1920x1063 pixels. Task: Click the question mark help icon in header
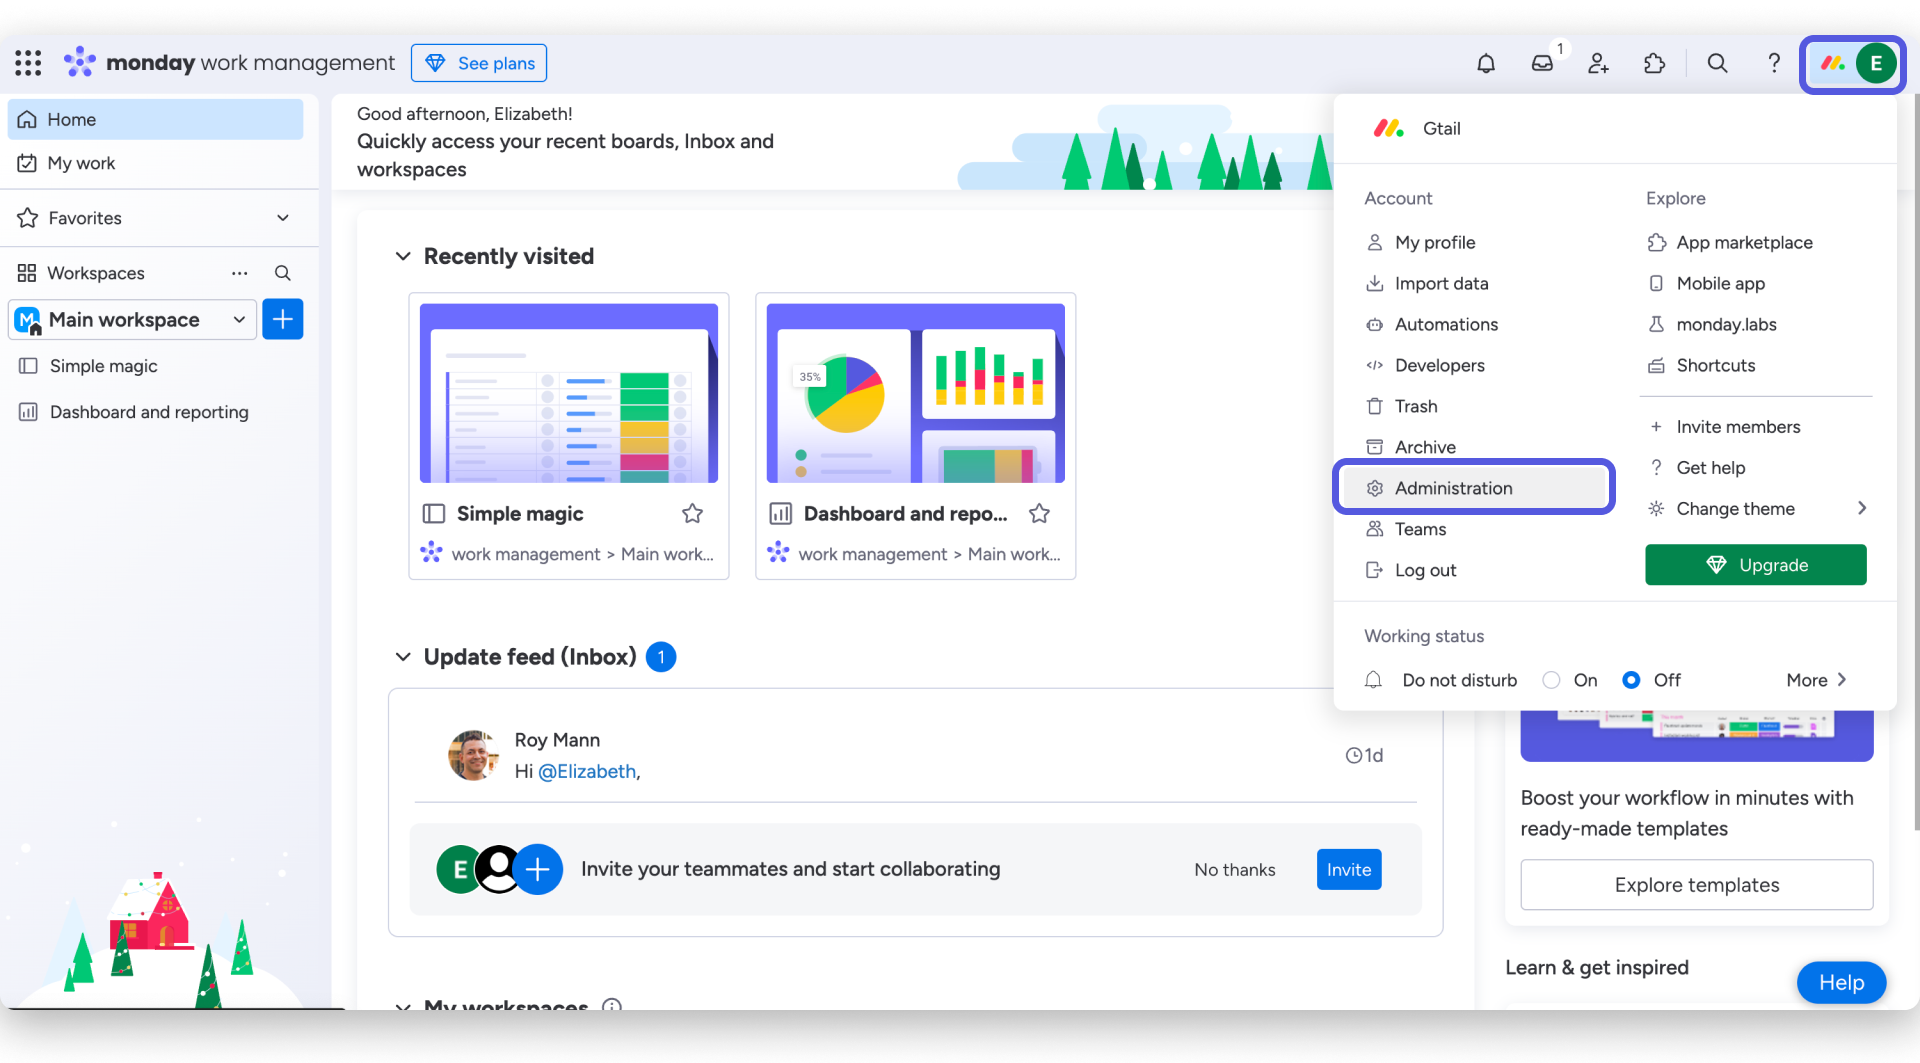pyautogui.click(x=1773, y=63)
